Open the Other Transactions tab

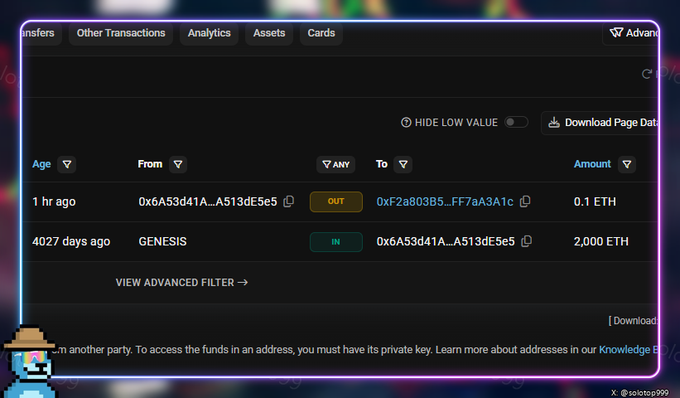click(x=121, y=33)
